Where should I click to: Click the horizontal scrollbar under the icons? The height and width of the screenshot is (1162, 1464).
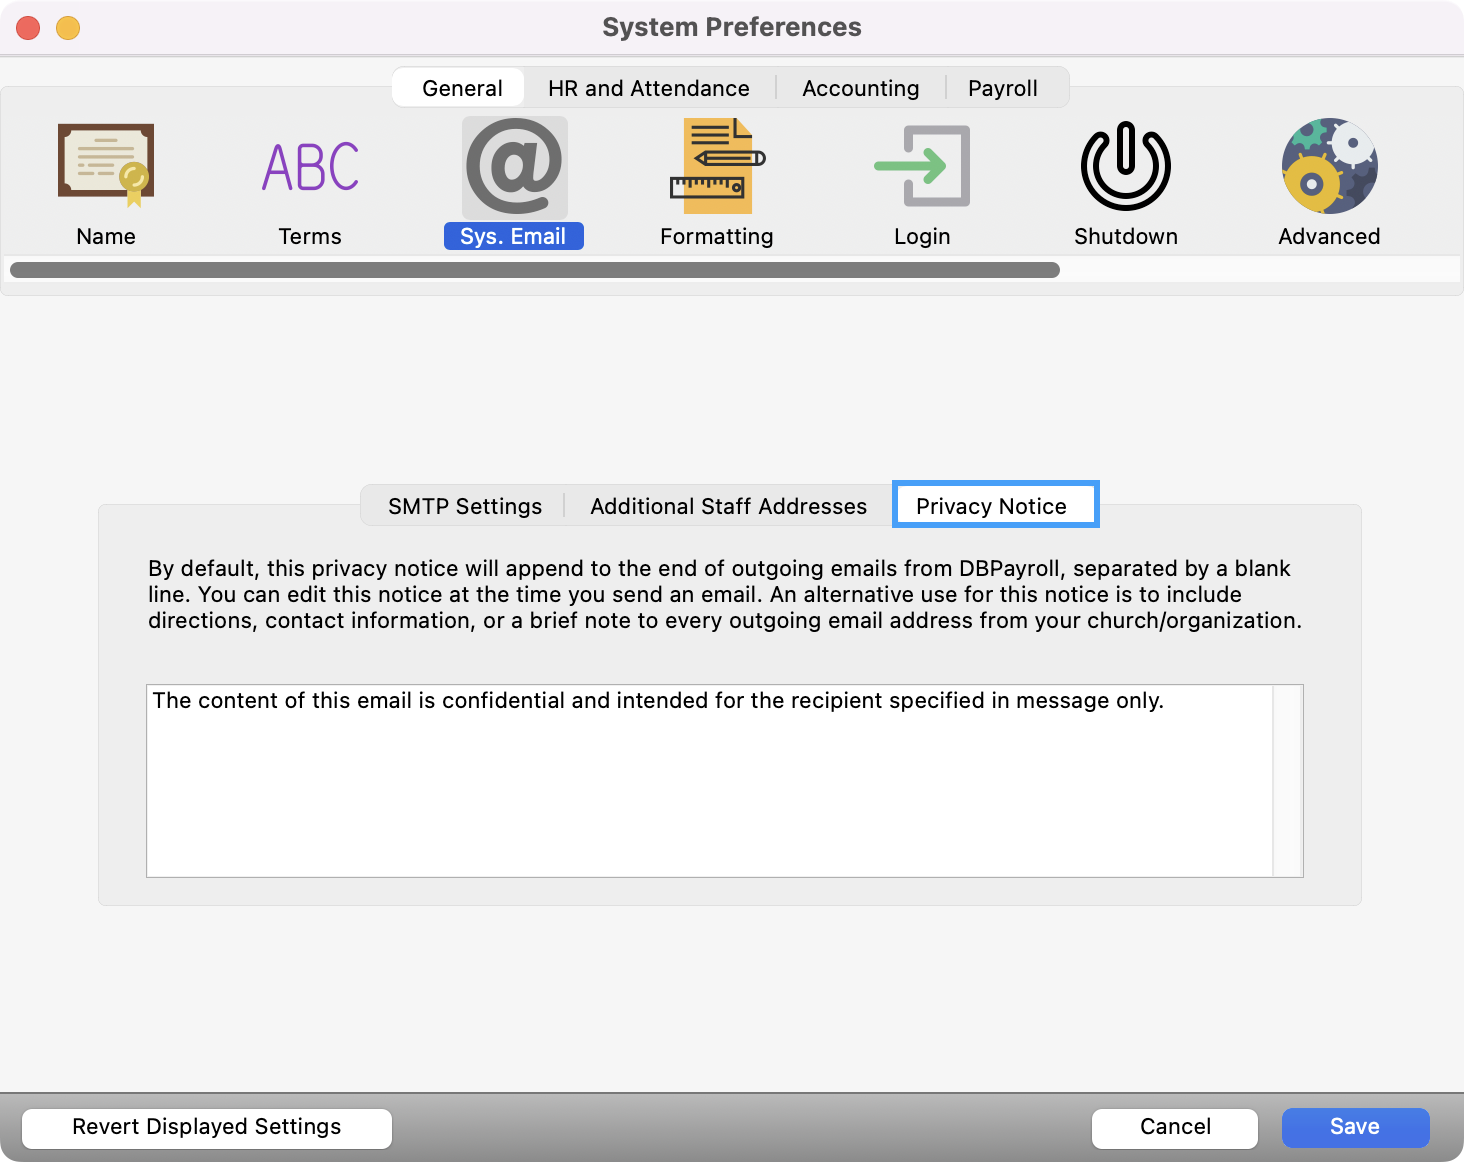tap(534, 270)
